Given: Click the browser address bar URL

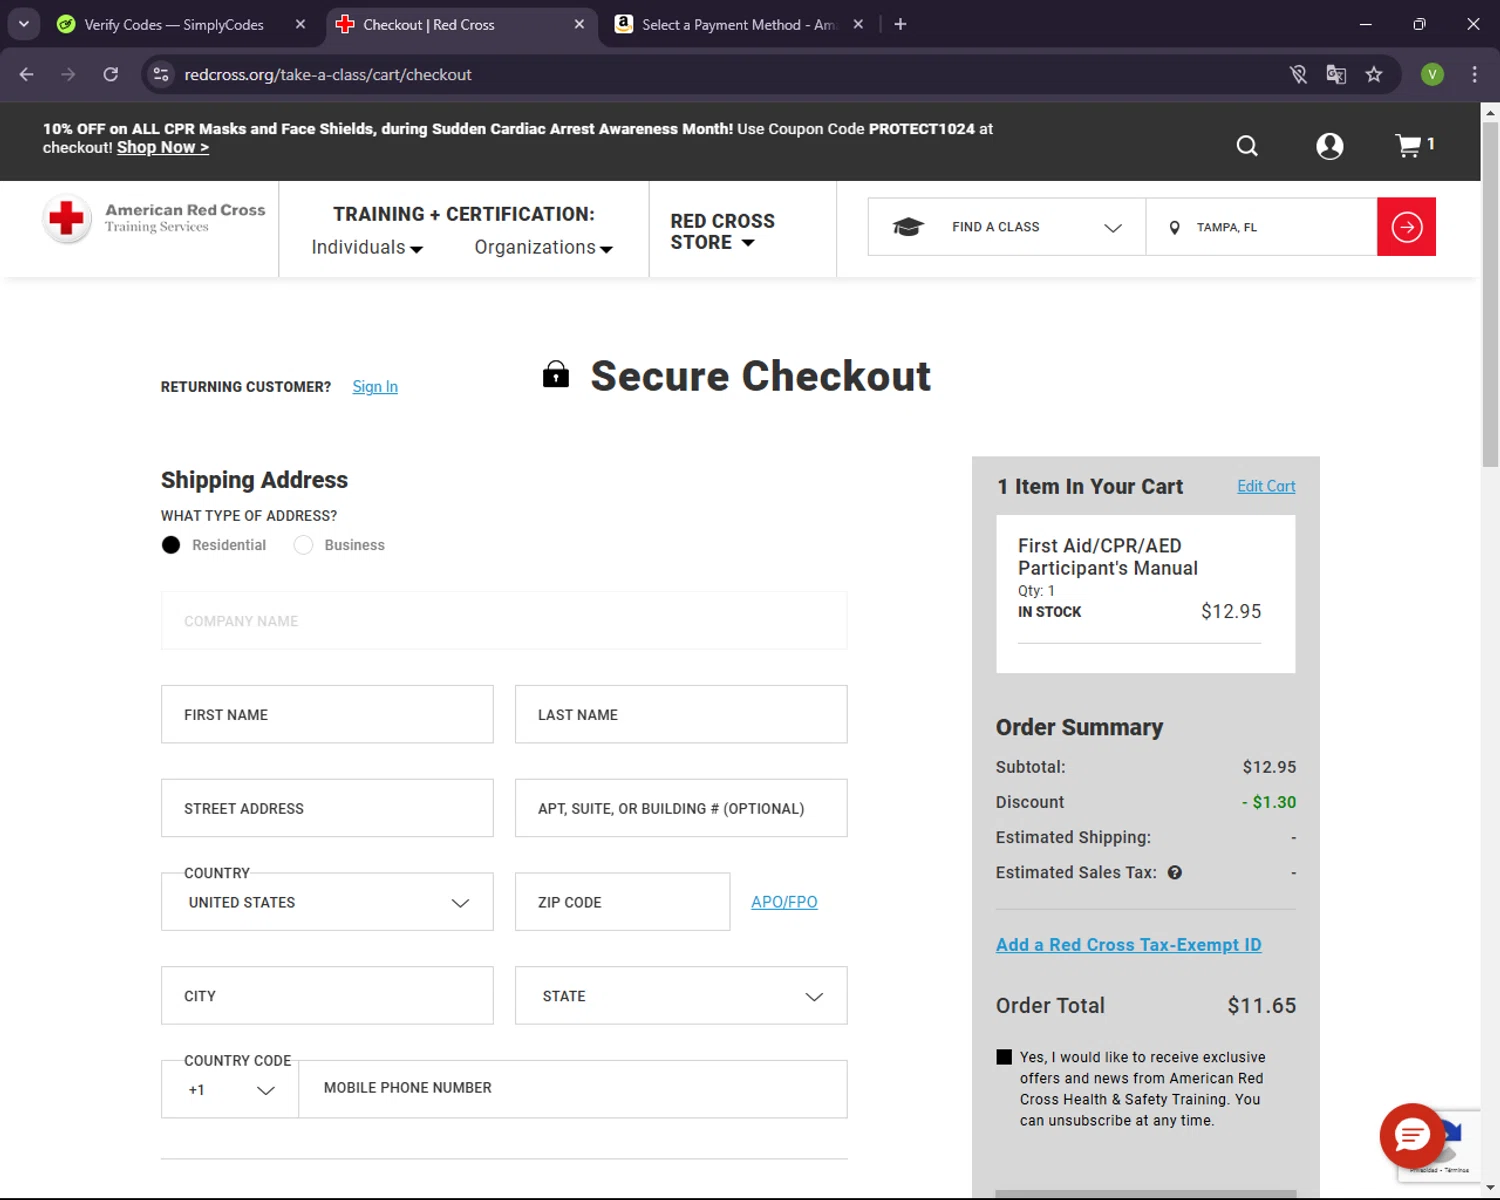Looking at the screenshot, I should click(328, 74).
